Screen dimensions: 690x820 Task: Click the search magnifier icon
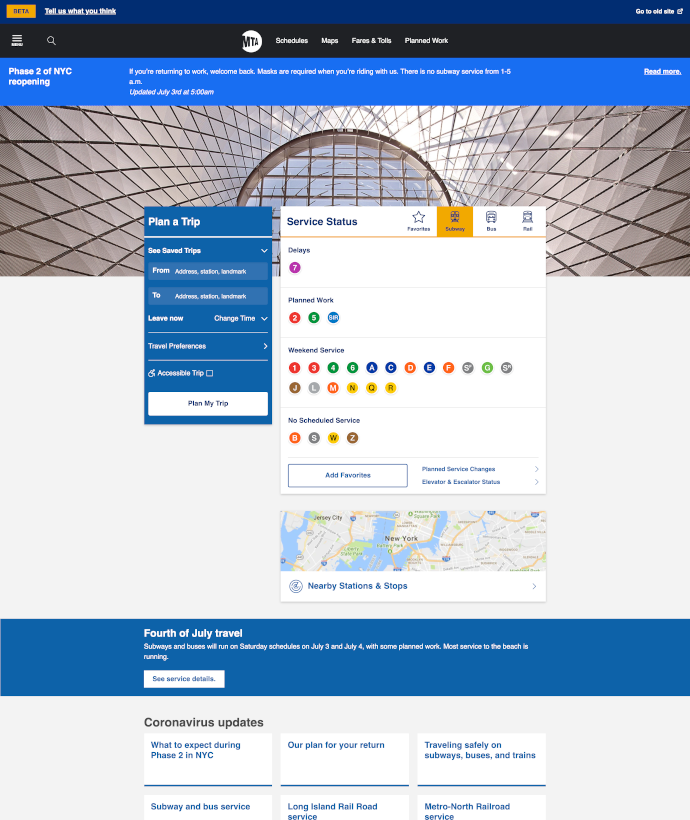click(52, 41)
